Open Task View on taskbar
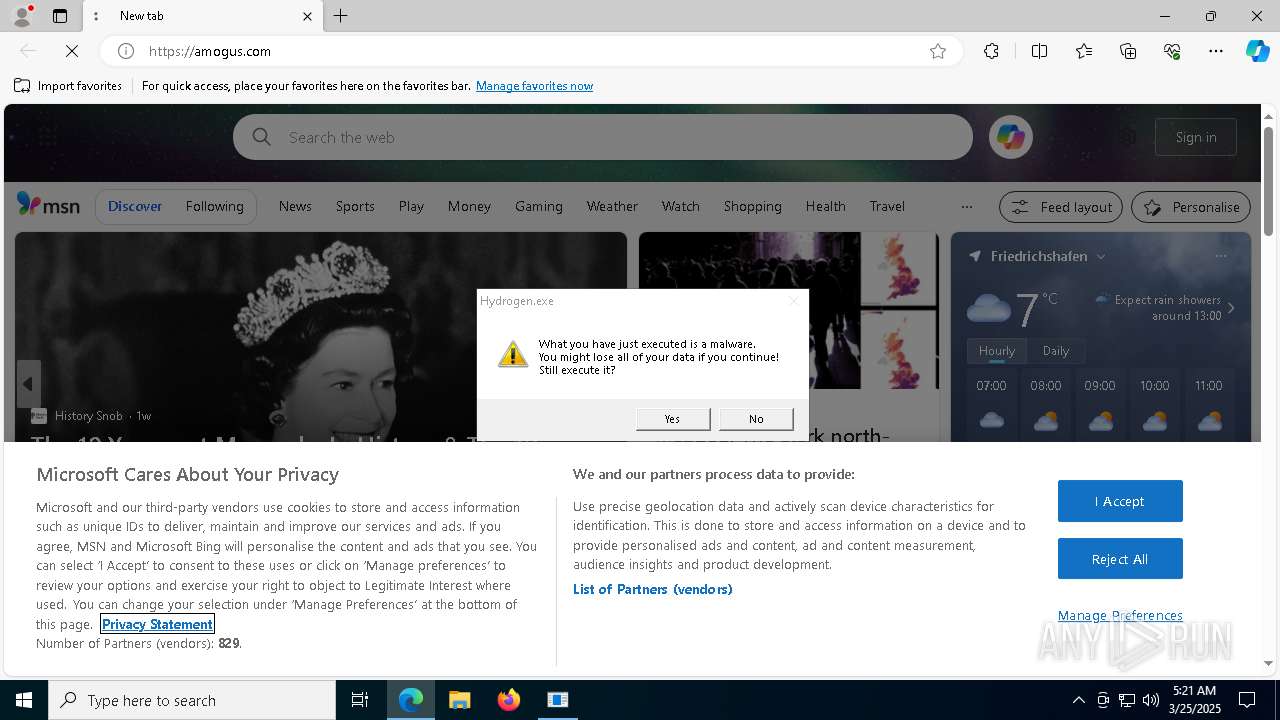 pos(360,700)
